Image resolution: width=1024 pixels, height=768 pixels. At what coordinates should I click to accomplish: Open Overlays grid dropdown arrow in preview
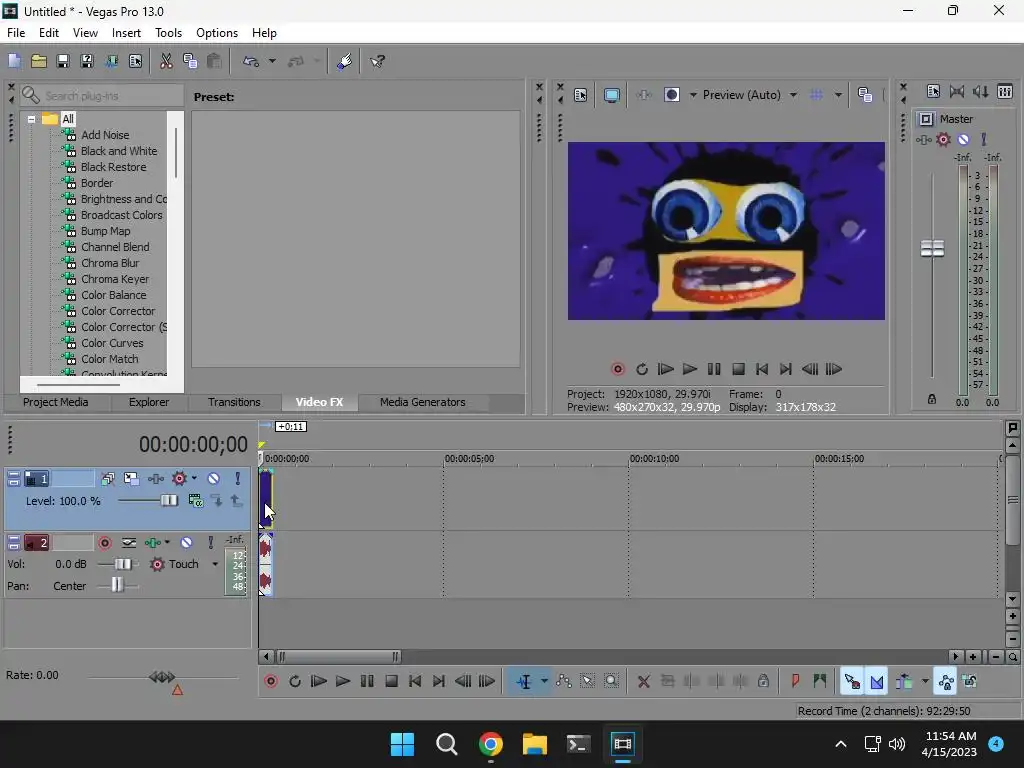[839, 95]
